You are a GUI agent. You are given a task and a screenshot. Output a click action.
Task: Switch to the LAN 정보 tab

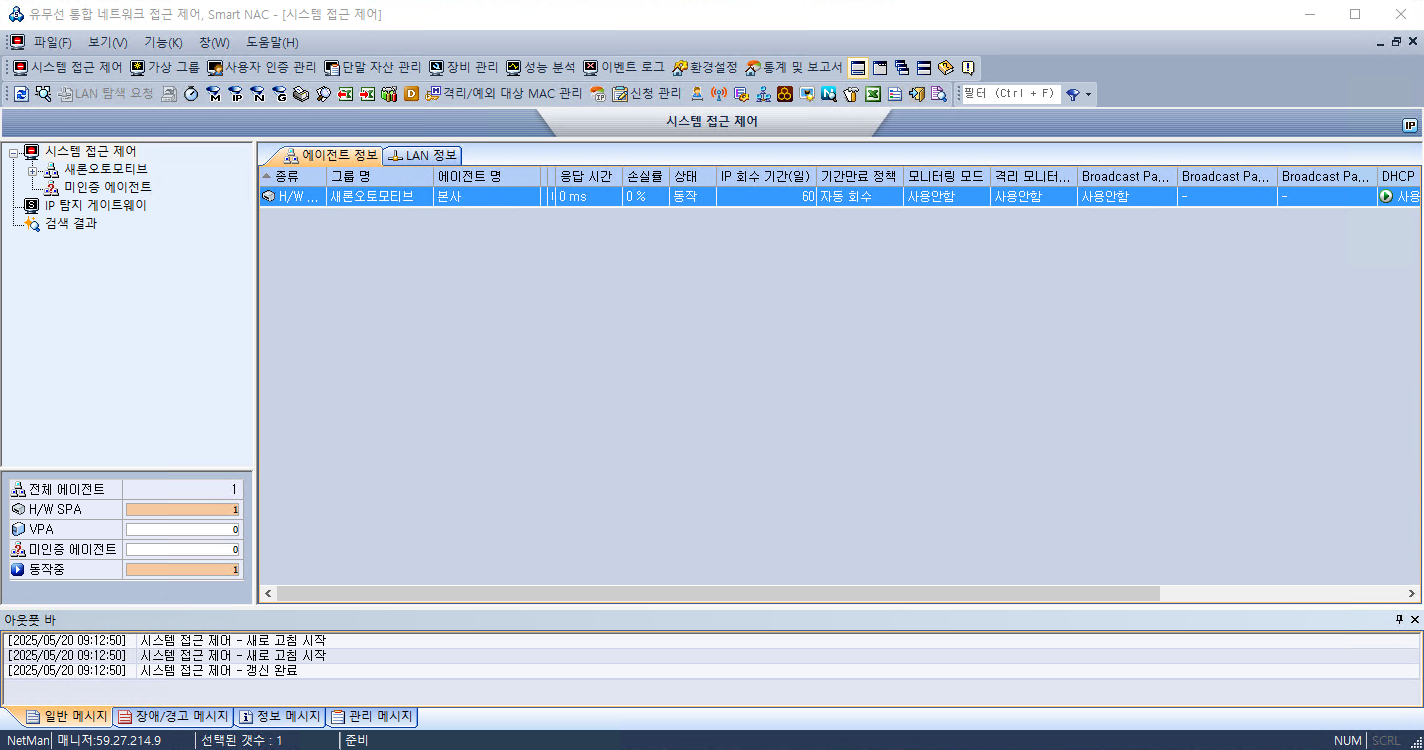(x=422, y=155)
